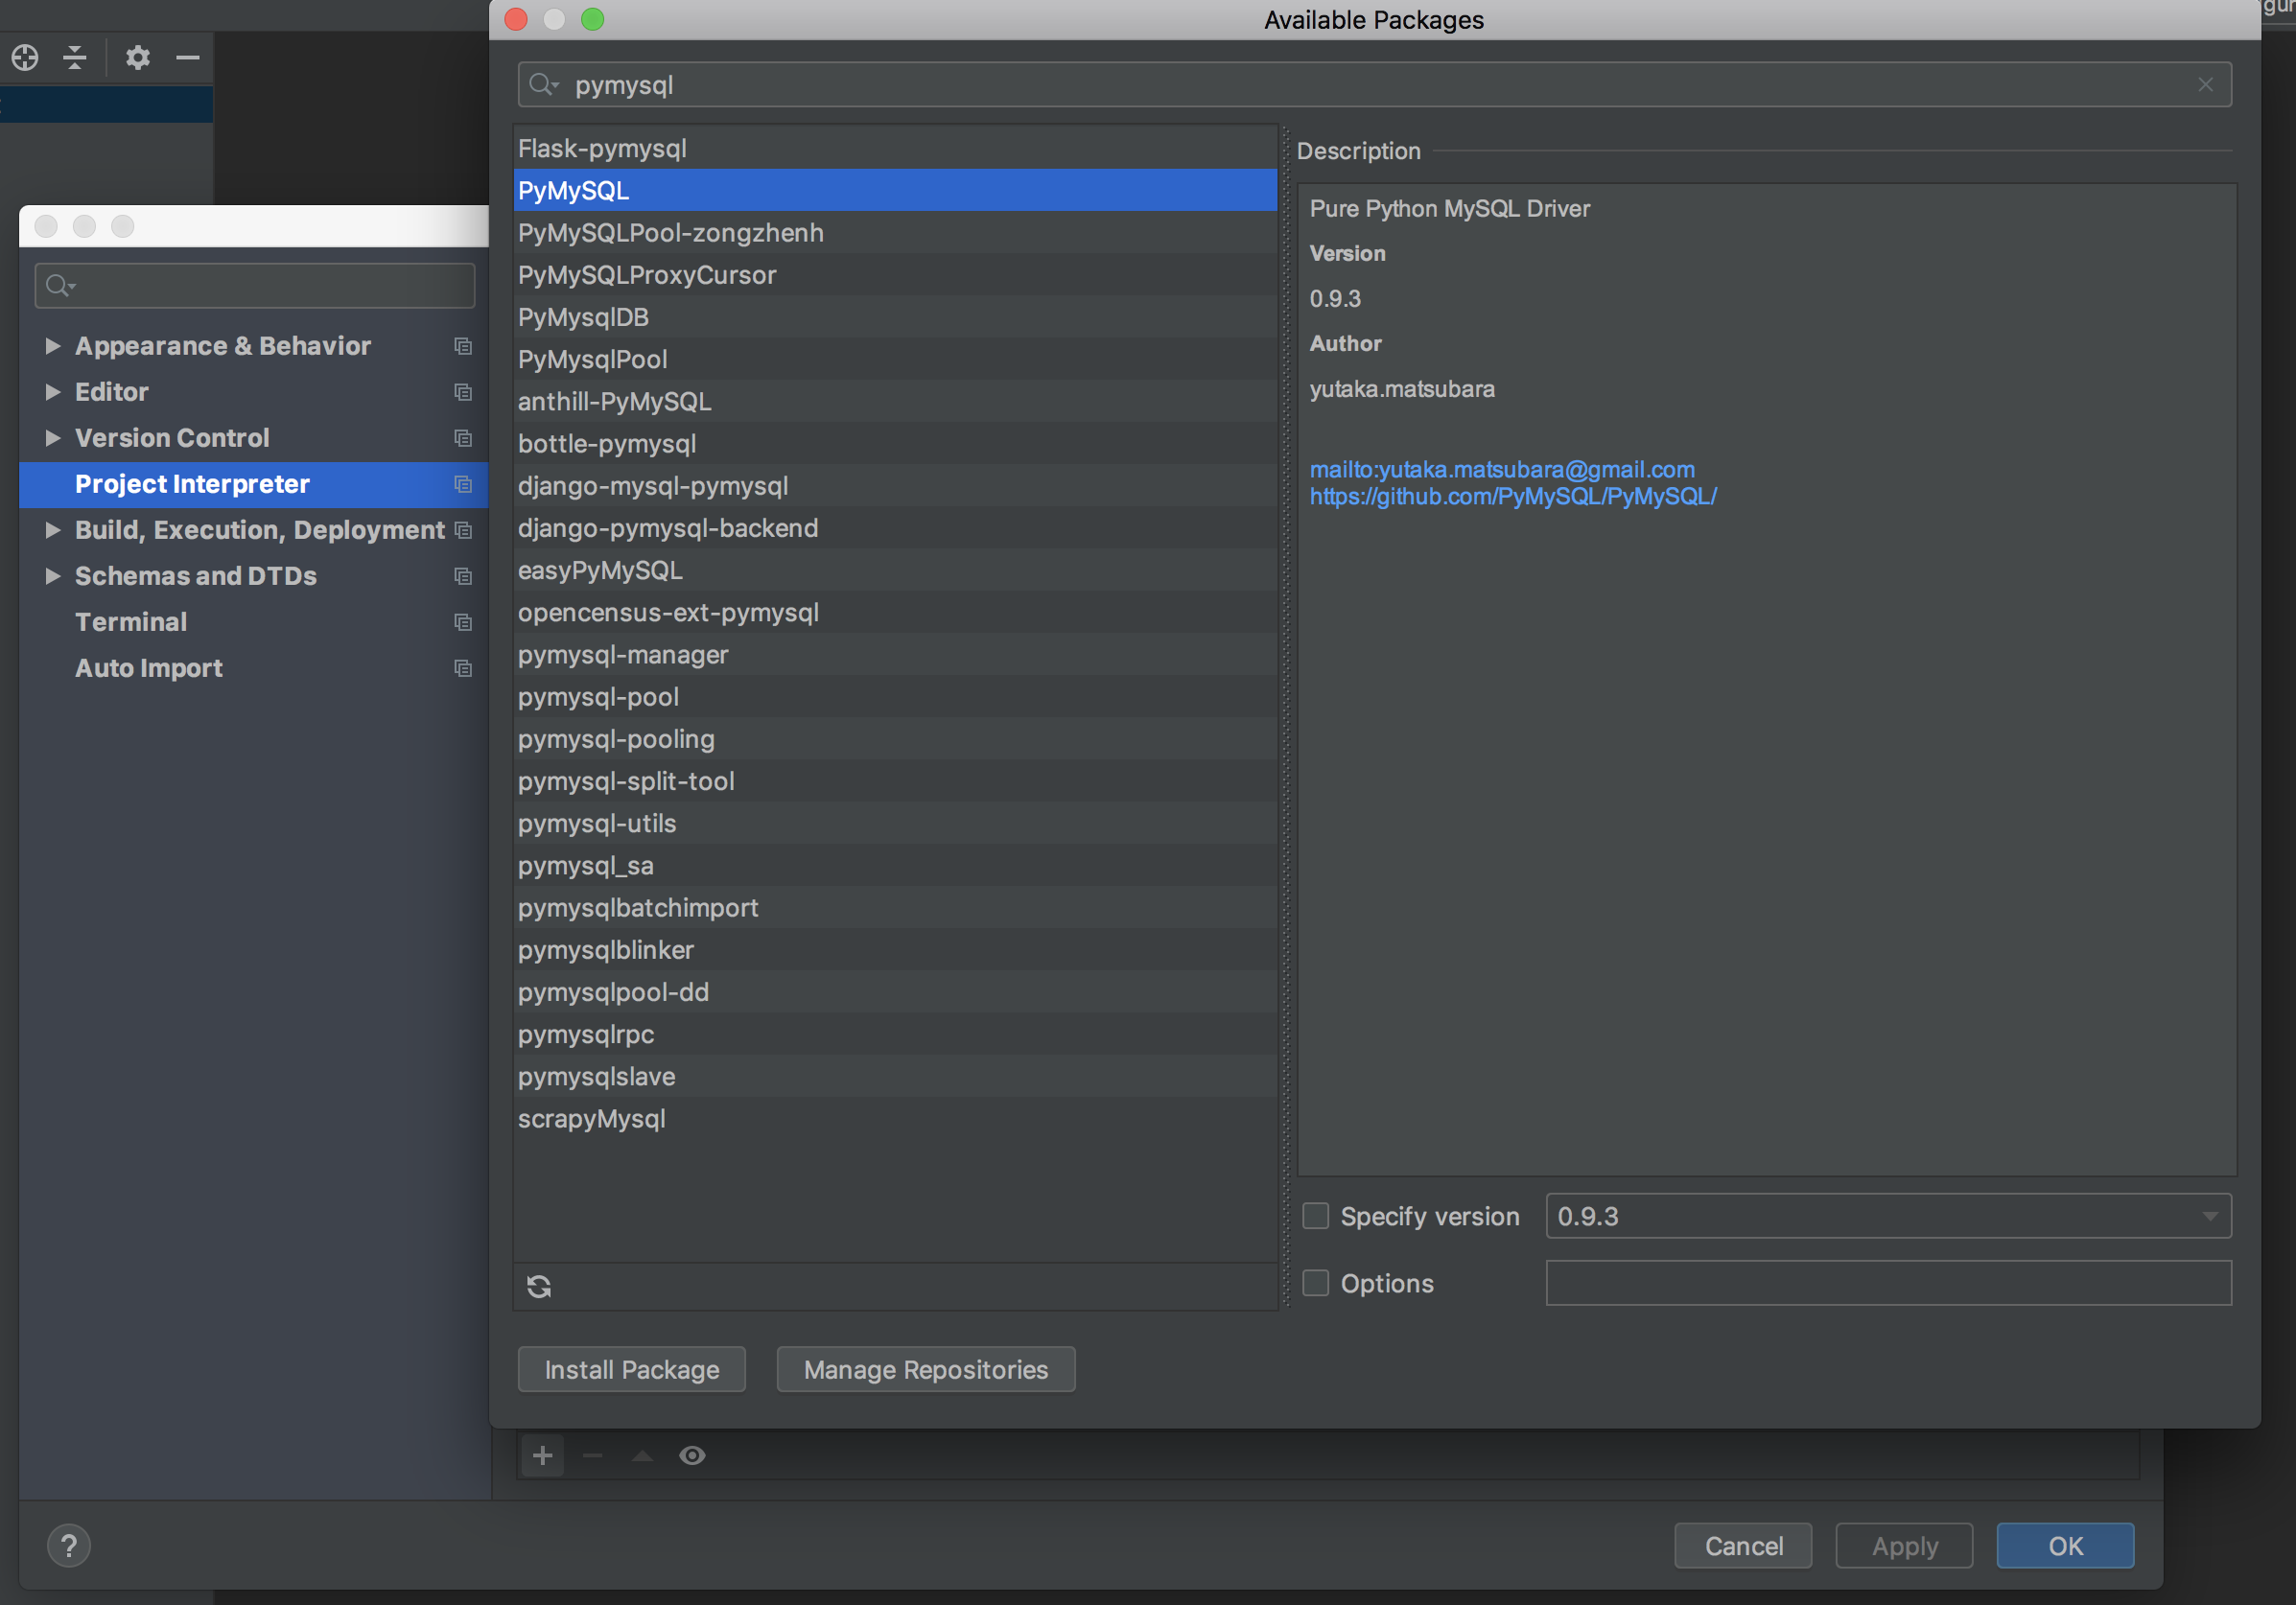The image size is (2296, 1605).
Task: Clear the pymysql search field
Action: click(x=2205, y=85)
